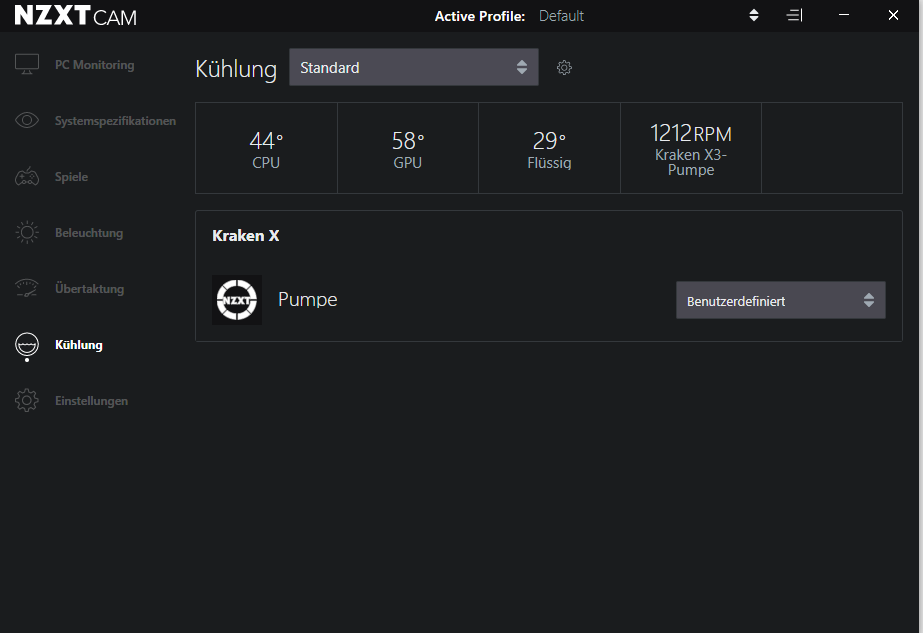Click the Kühlung page title
Viewport: 923px width, 633px height.
click(236, 68)
